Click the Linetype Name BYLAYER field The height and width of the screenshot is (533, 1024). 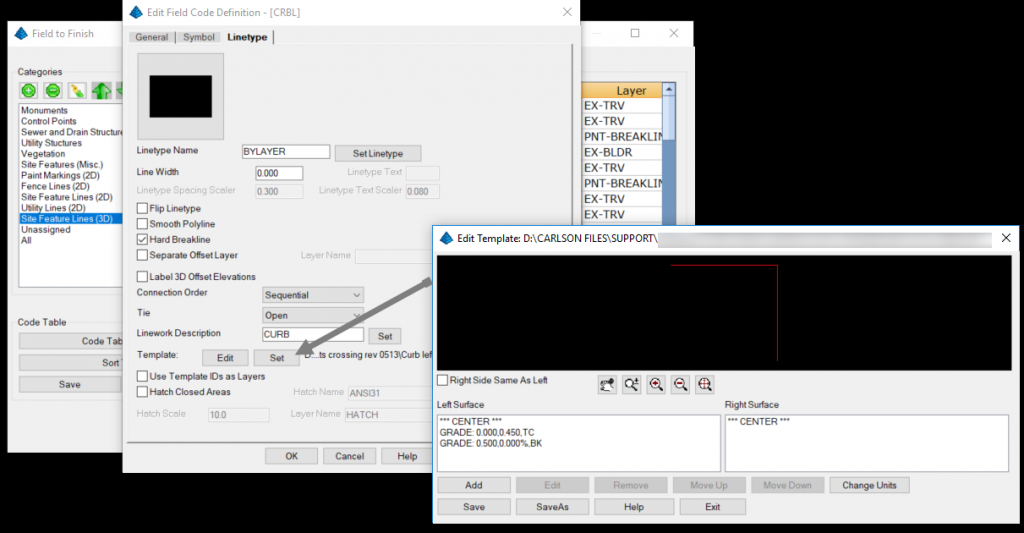click(285, 152)
